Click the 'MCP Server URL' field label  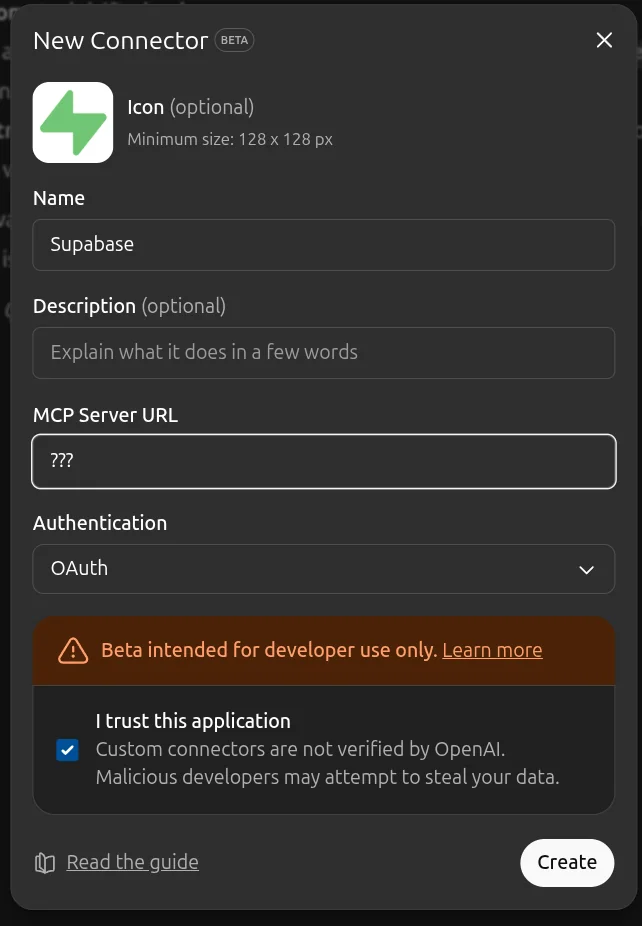coord(105,415)
